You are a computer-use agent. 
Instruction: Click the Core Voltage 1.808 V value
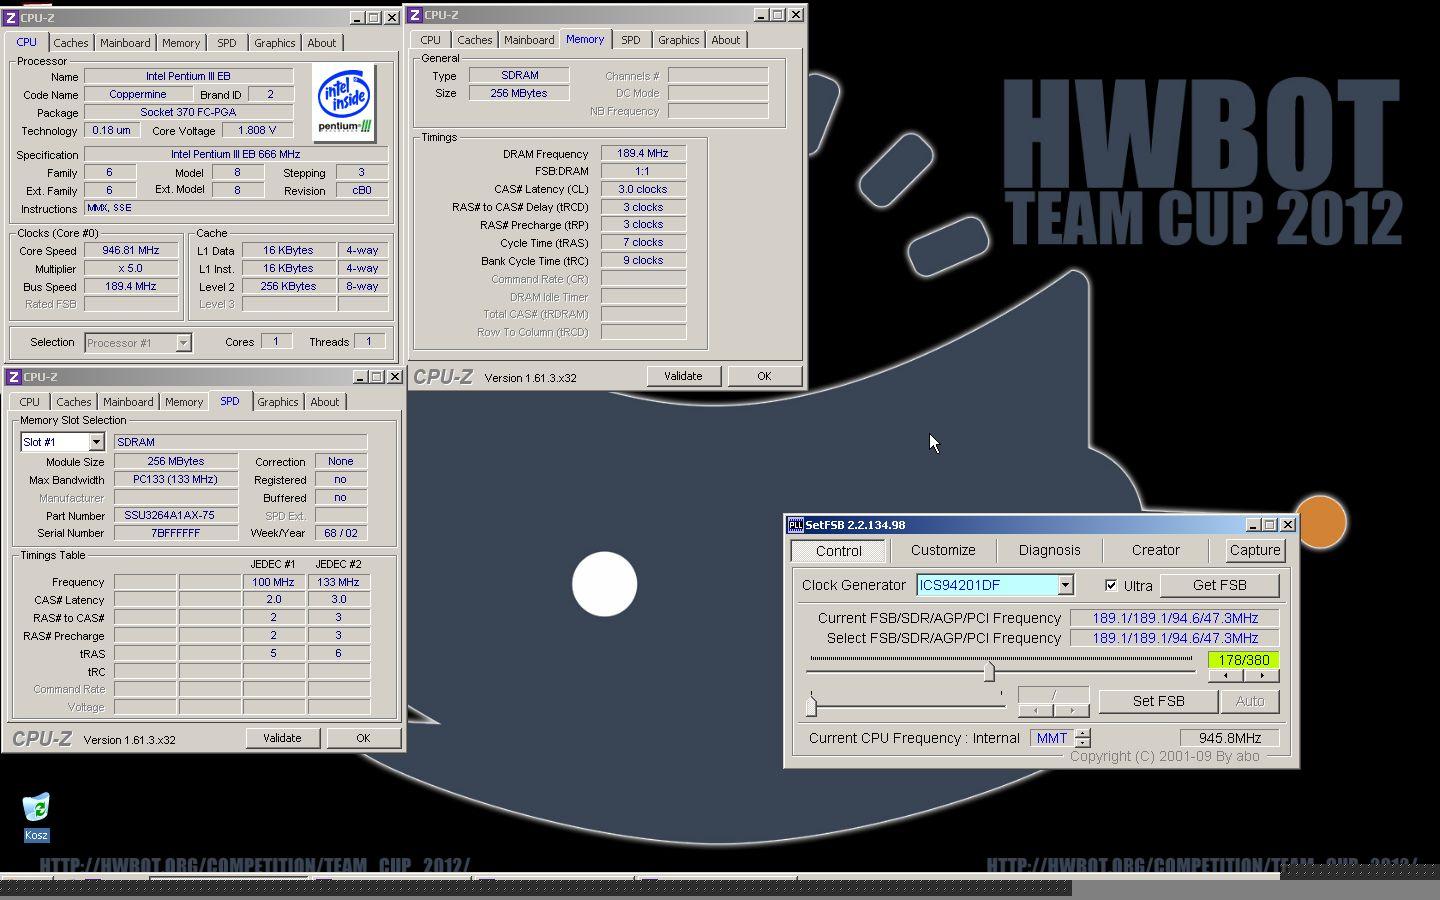click(257, 130)
